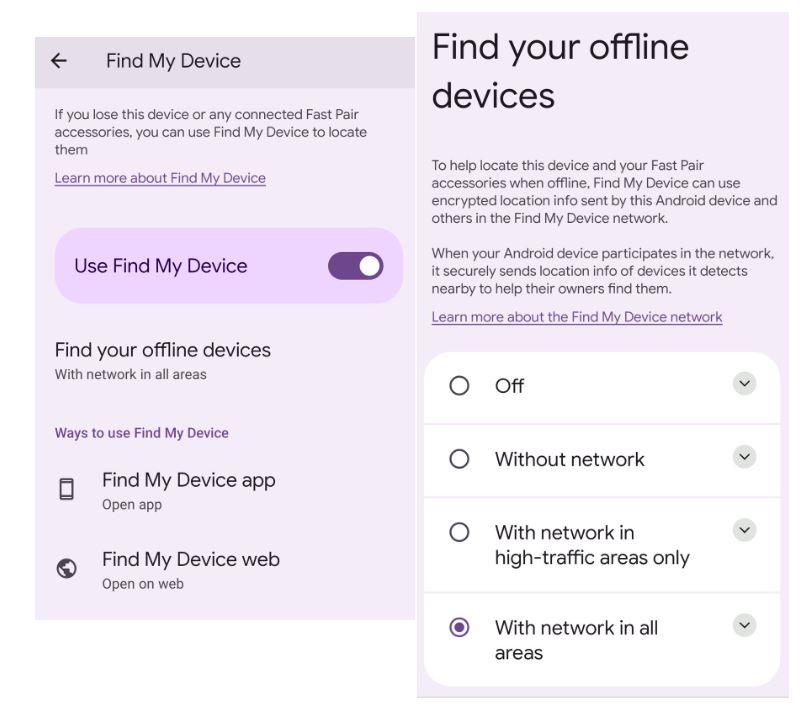
Task: Tap the Use Find My Device label
Action: [160, 266]
